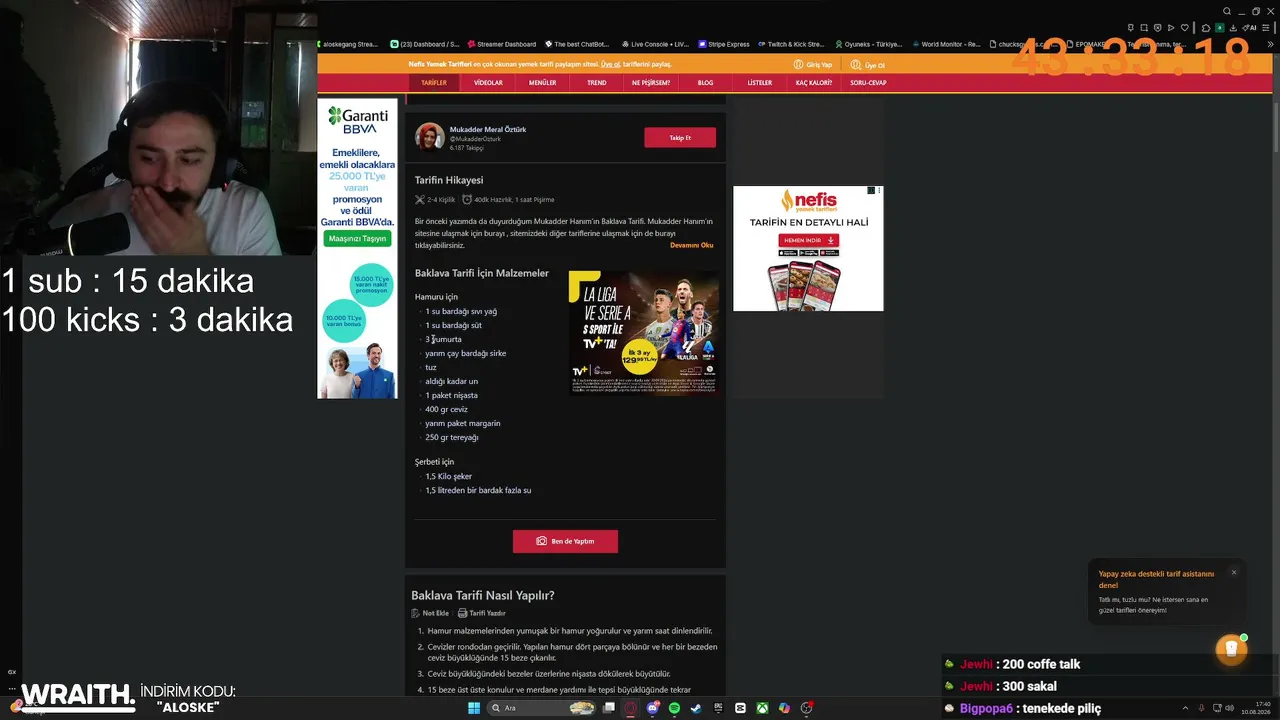Open the SORU-CEVAP section

pos(868,83)
